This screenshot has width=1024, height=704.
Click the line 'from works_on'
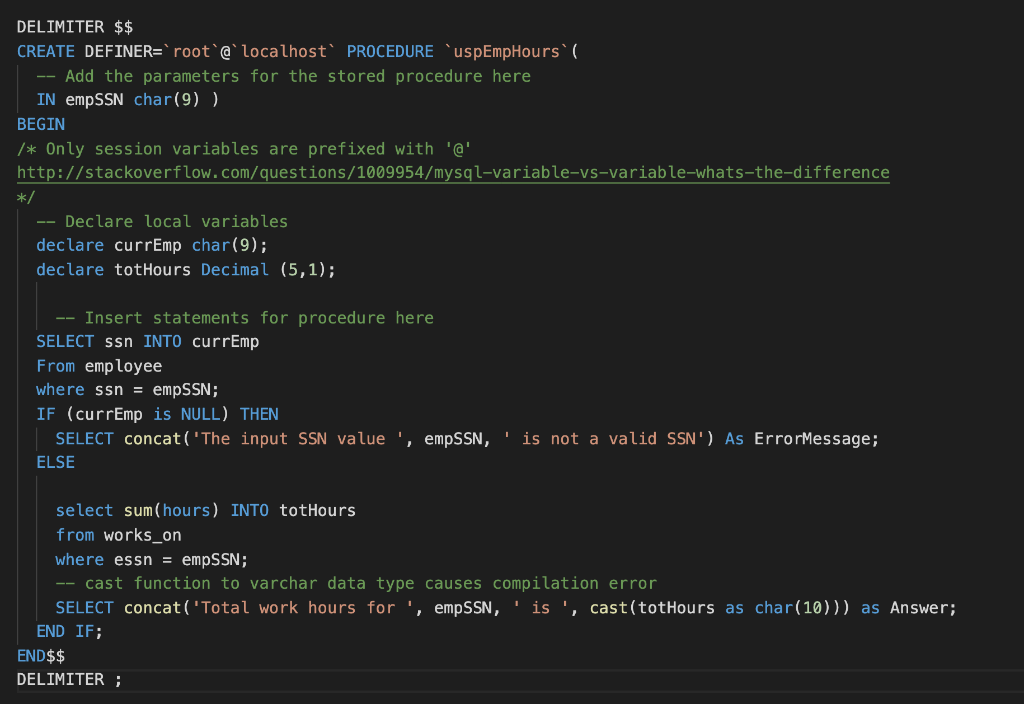click(x=119, y=536)
